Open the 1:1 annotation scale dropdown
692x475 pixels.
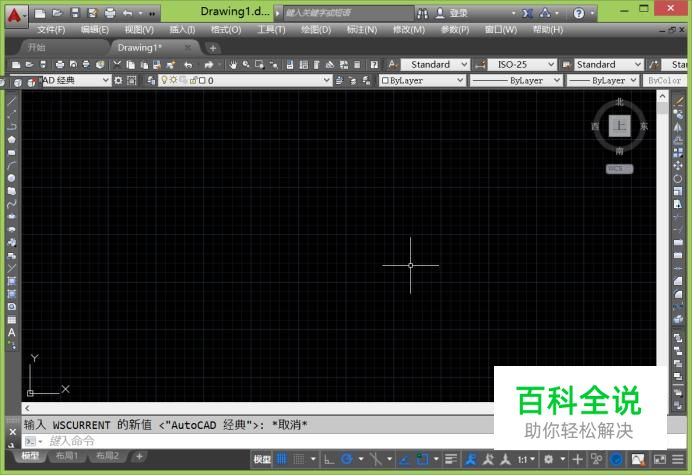point(526,460)
